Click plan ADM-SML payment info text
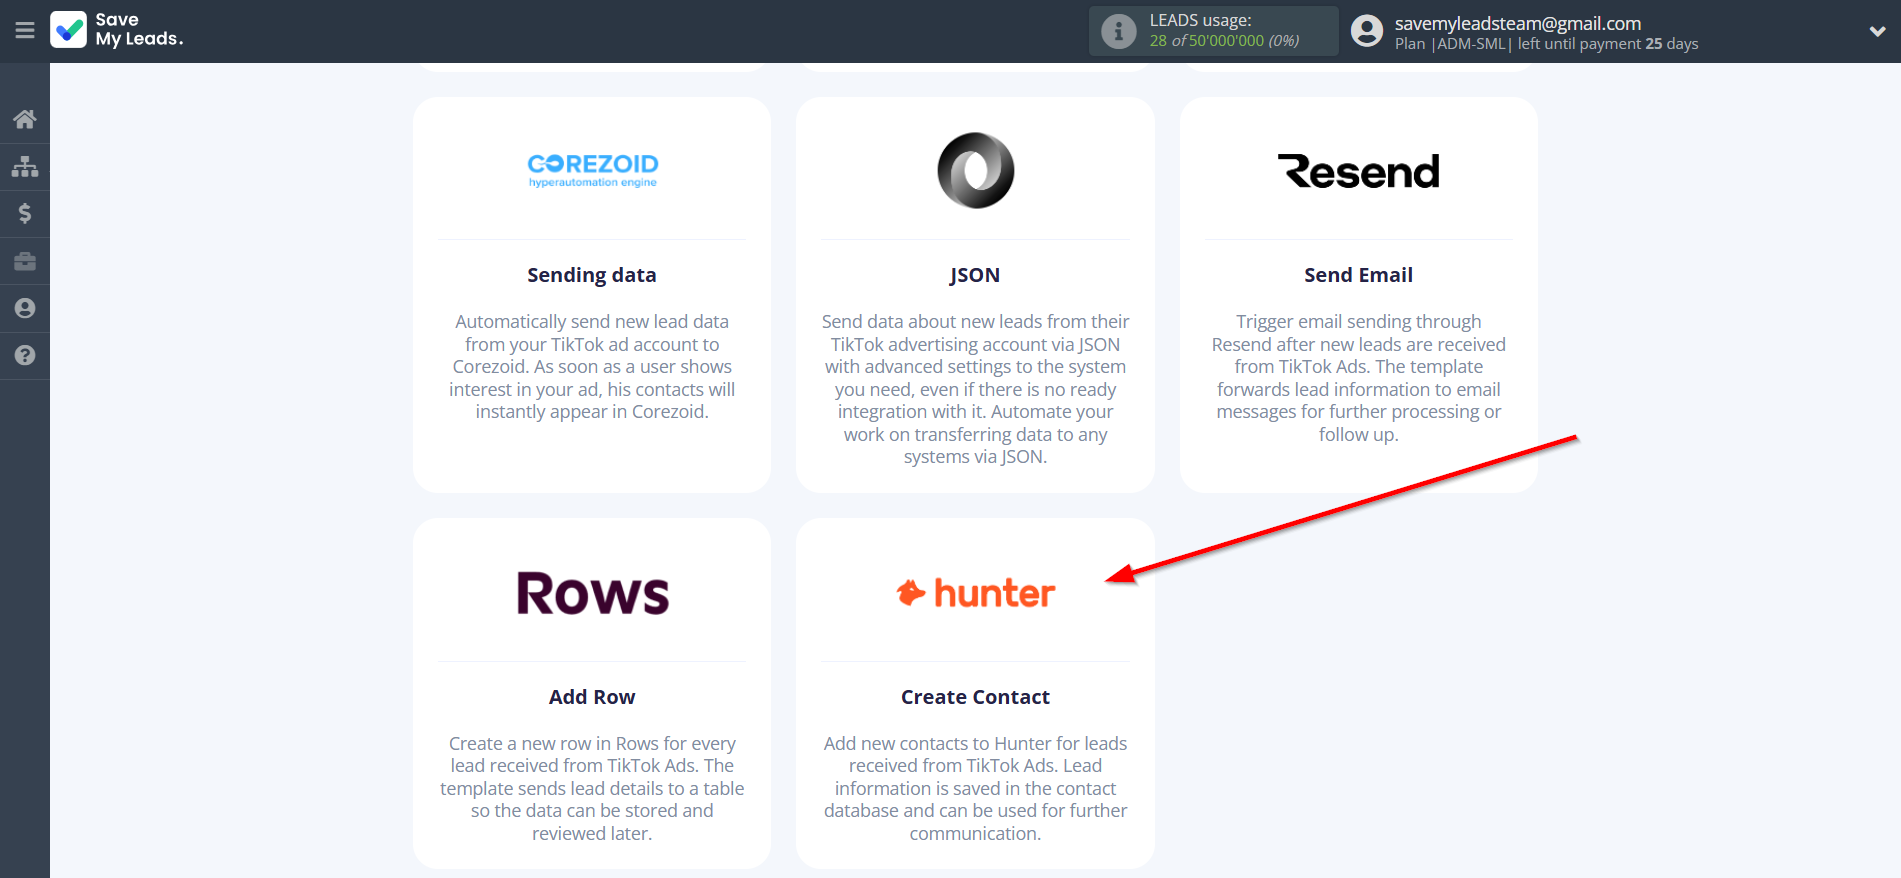This screenshot has height=878, width=1901. [1547, 44]
